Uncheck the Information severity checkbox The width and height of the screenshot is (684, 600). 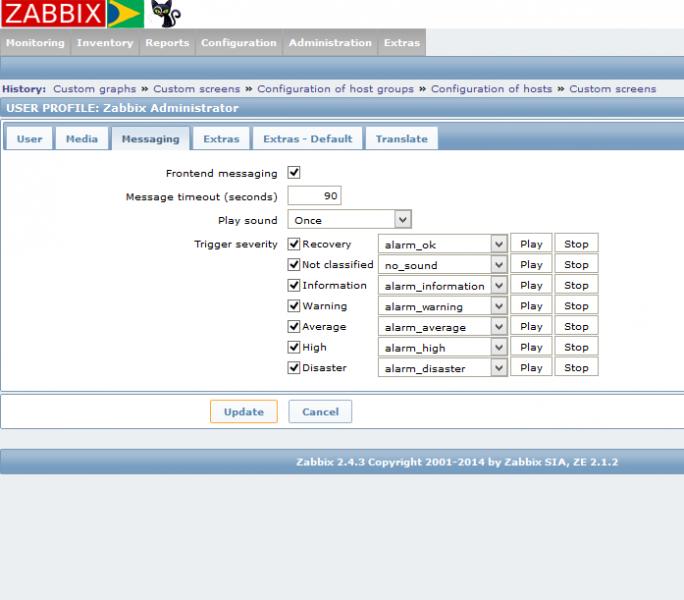pyautogui.click(x=294, y=285)
